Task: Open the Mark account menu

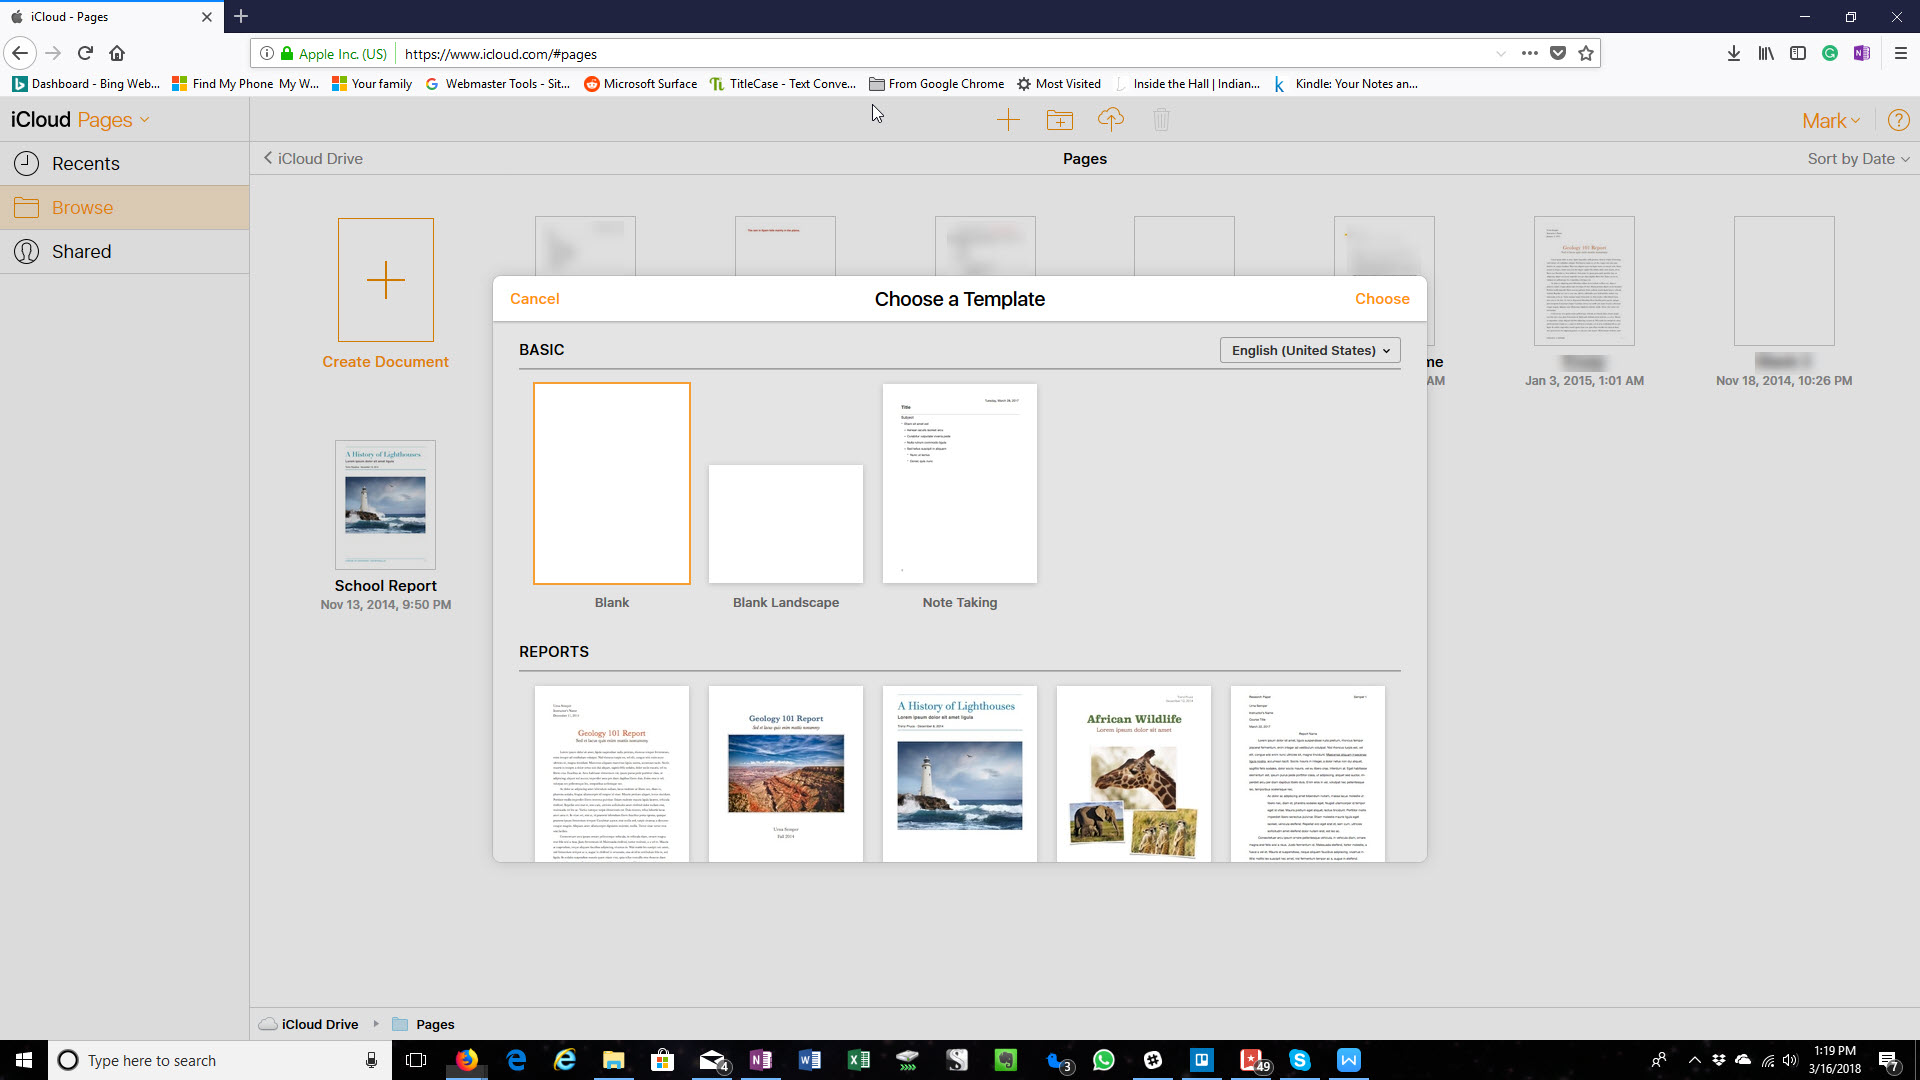Action: click(1829, 119)
